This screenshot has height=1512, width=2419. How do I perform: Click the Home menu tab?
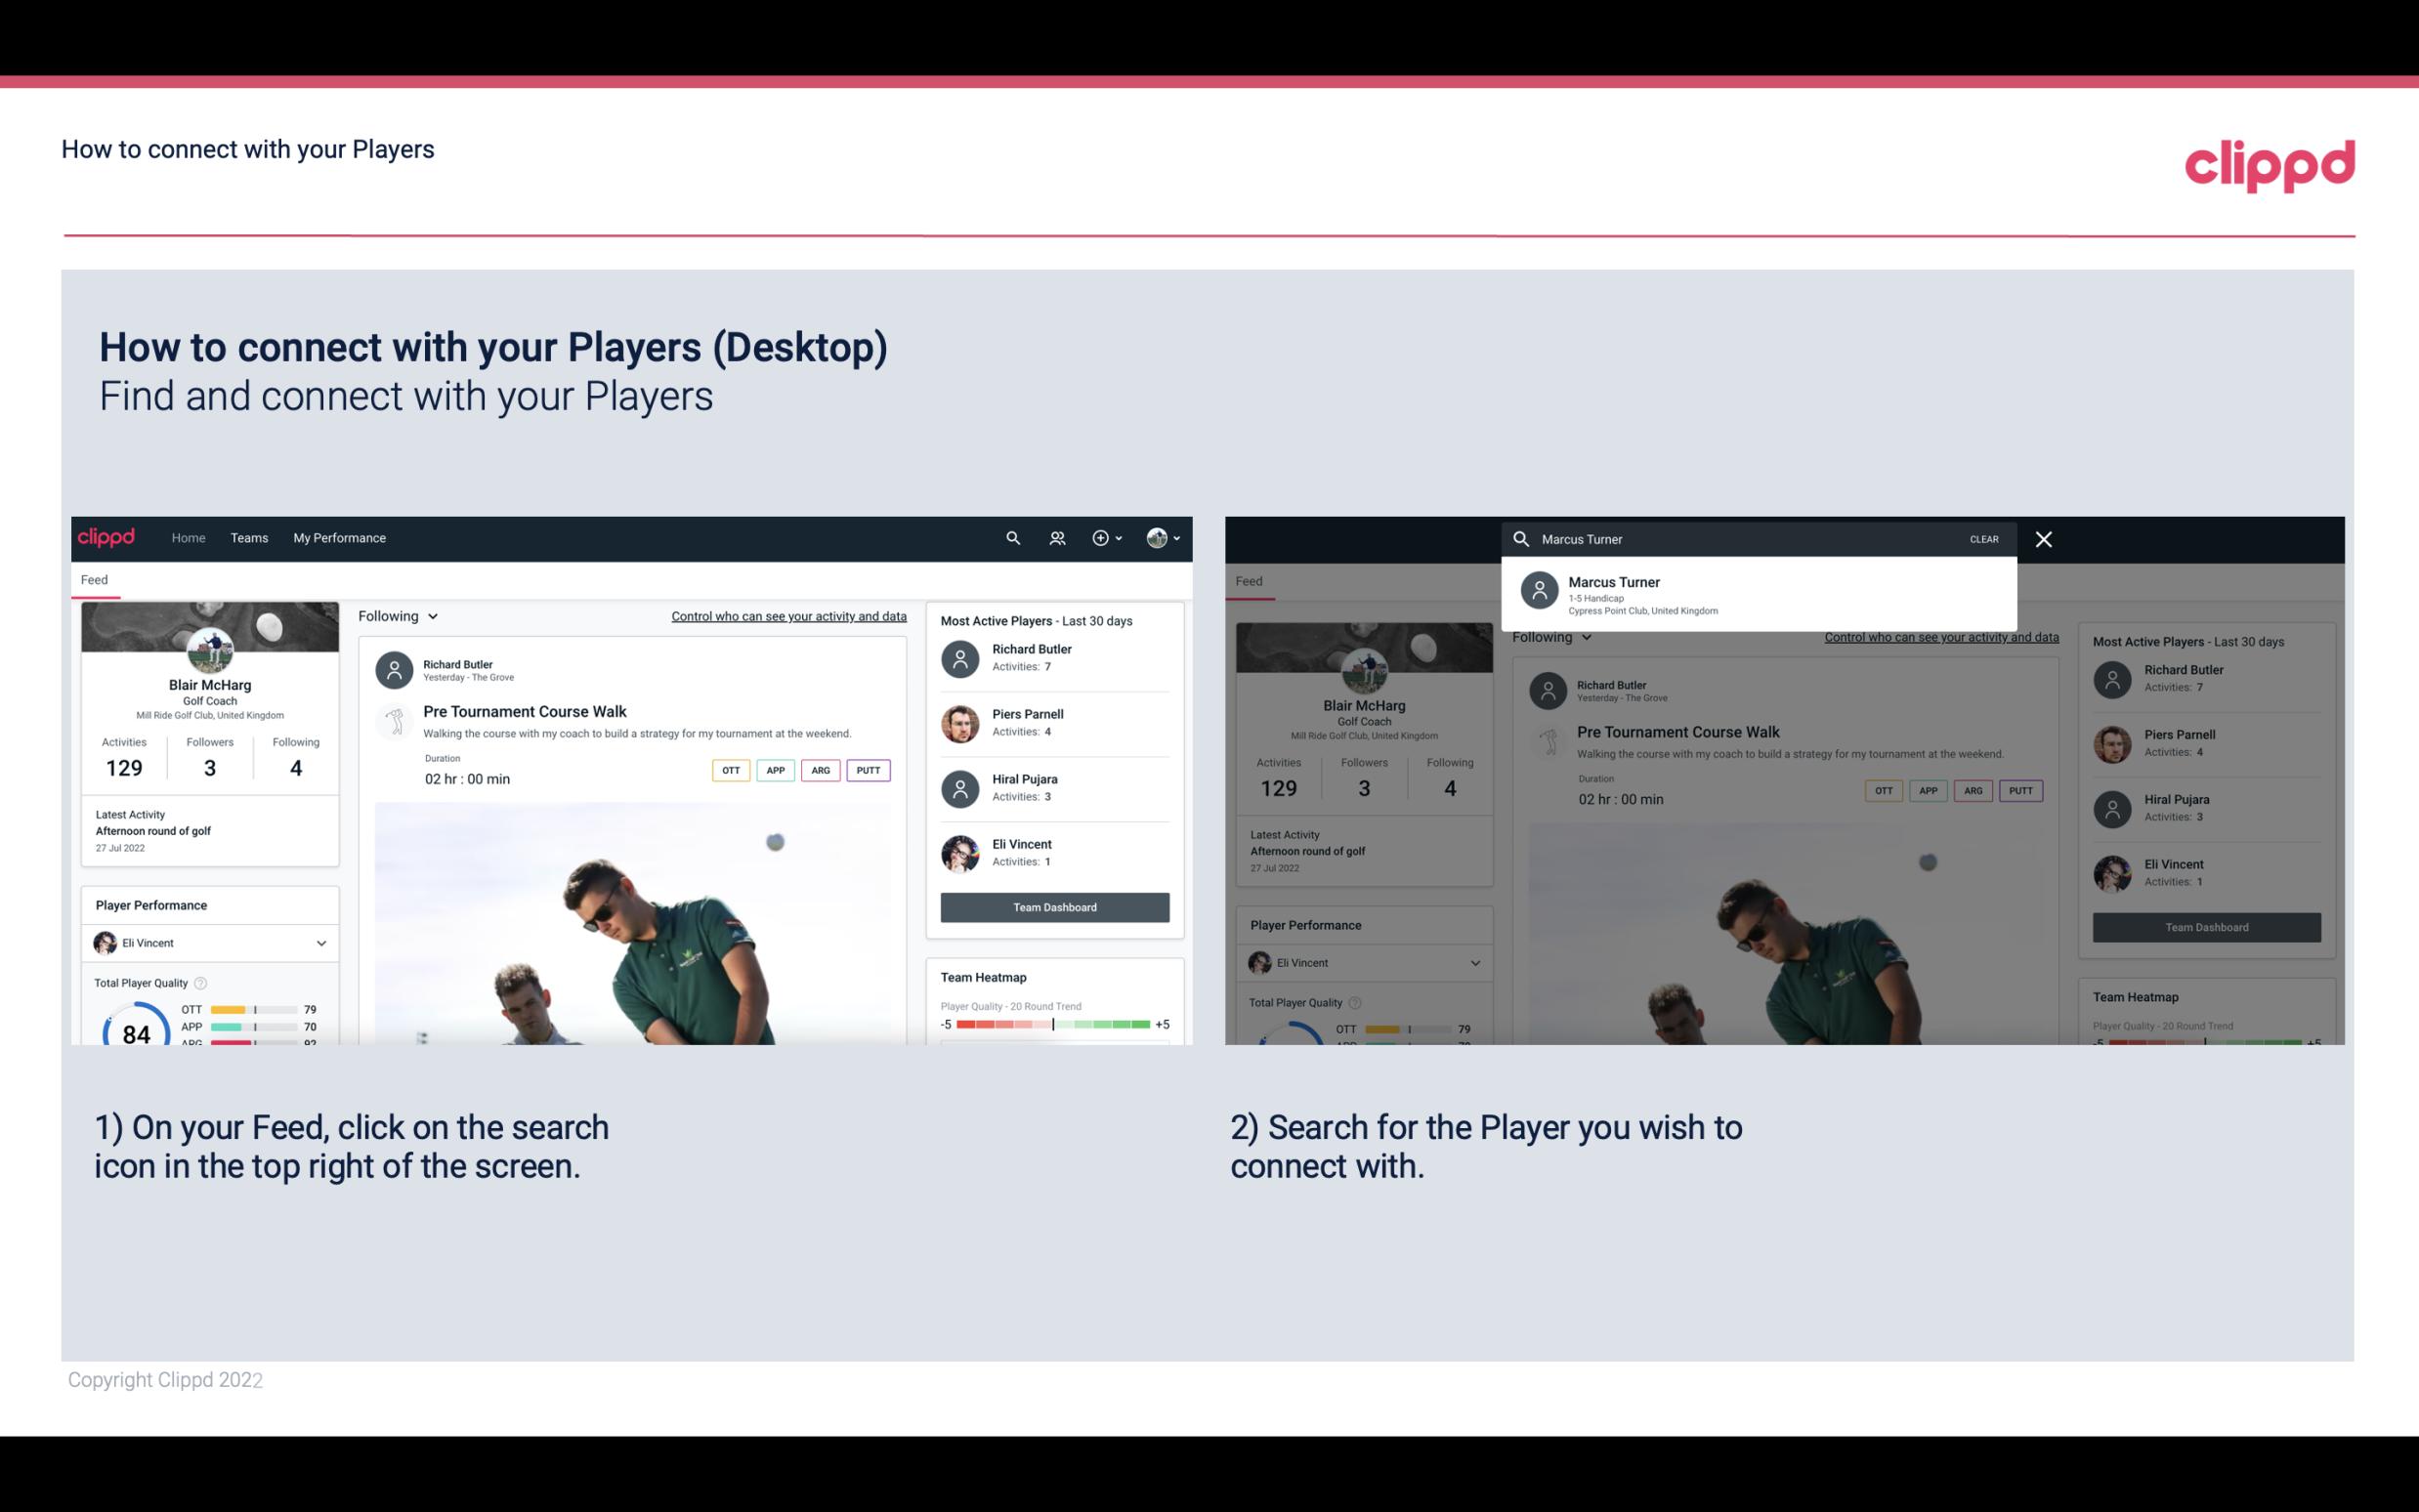(187, 536)
